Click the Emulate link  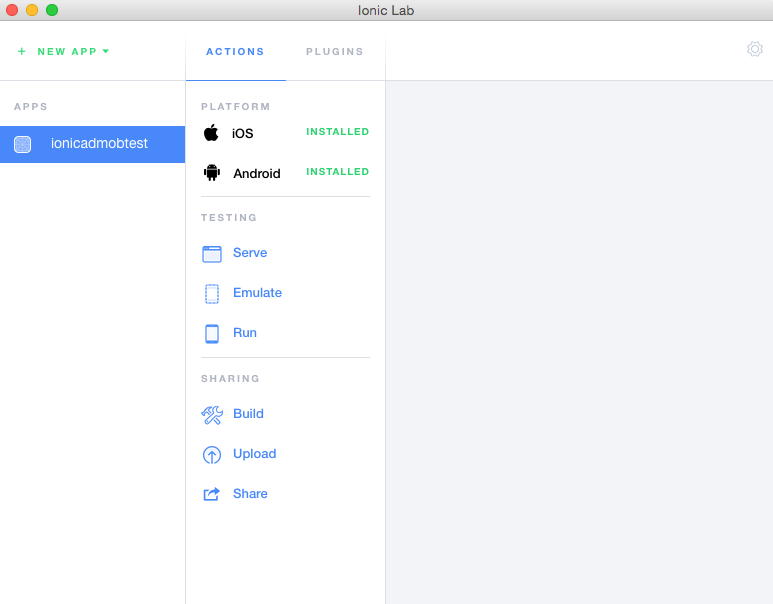pyautogui.click(x=257, y=292)
